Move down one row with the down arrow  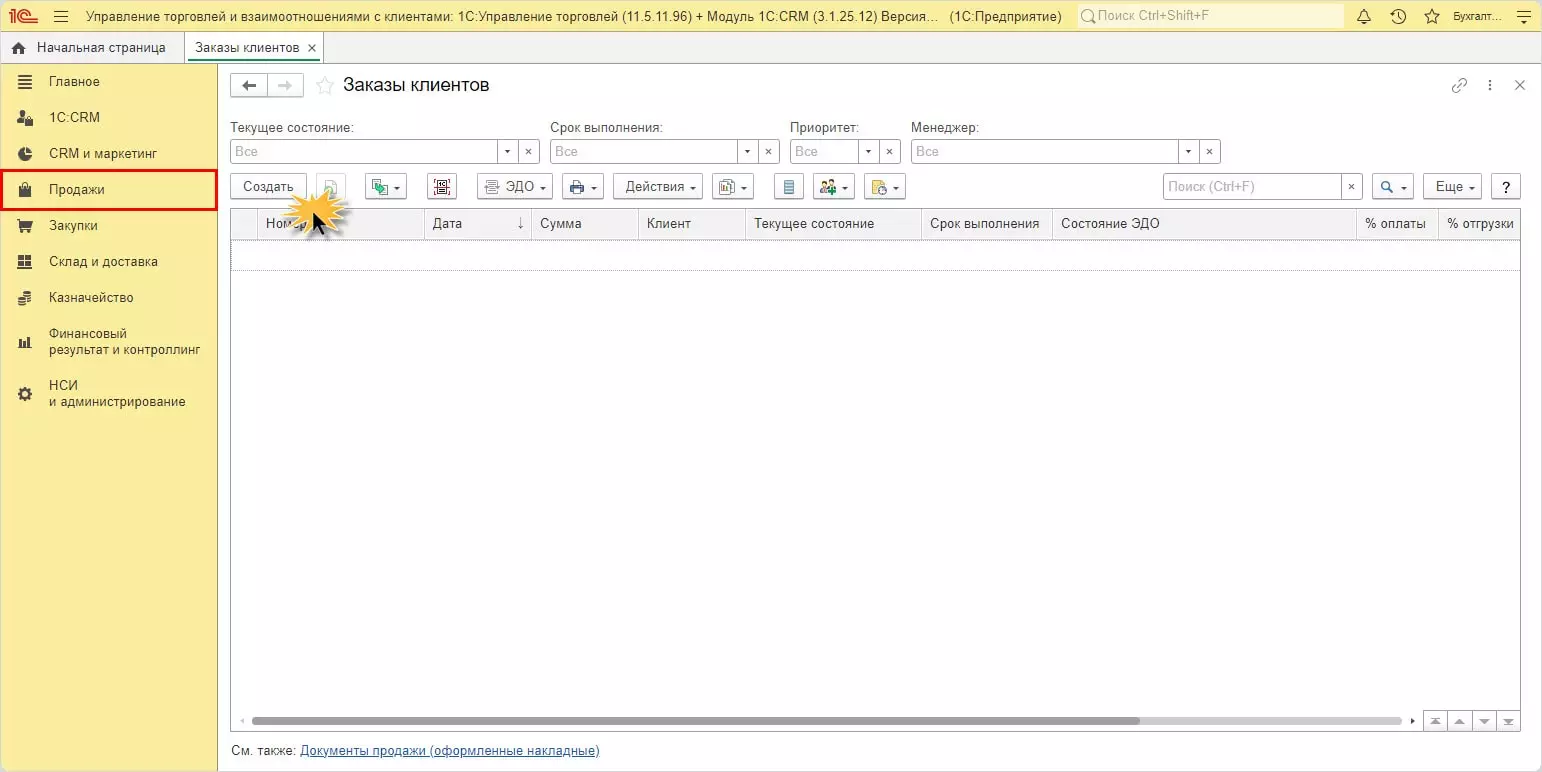1484,721
